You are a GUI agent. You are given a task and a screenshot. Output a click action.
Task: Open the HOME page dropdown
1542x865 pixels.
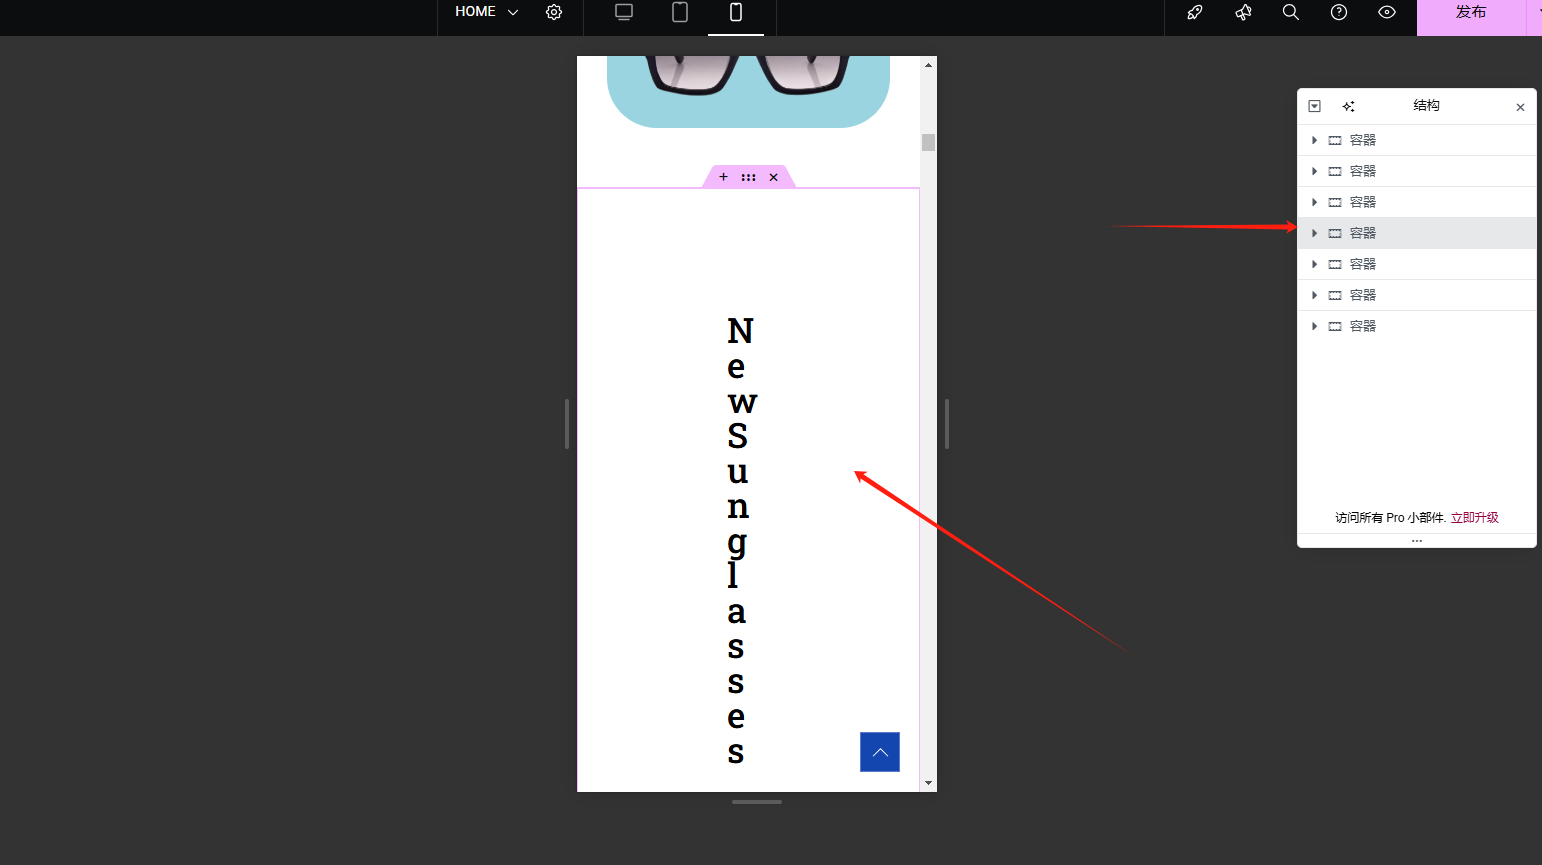486,12
